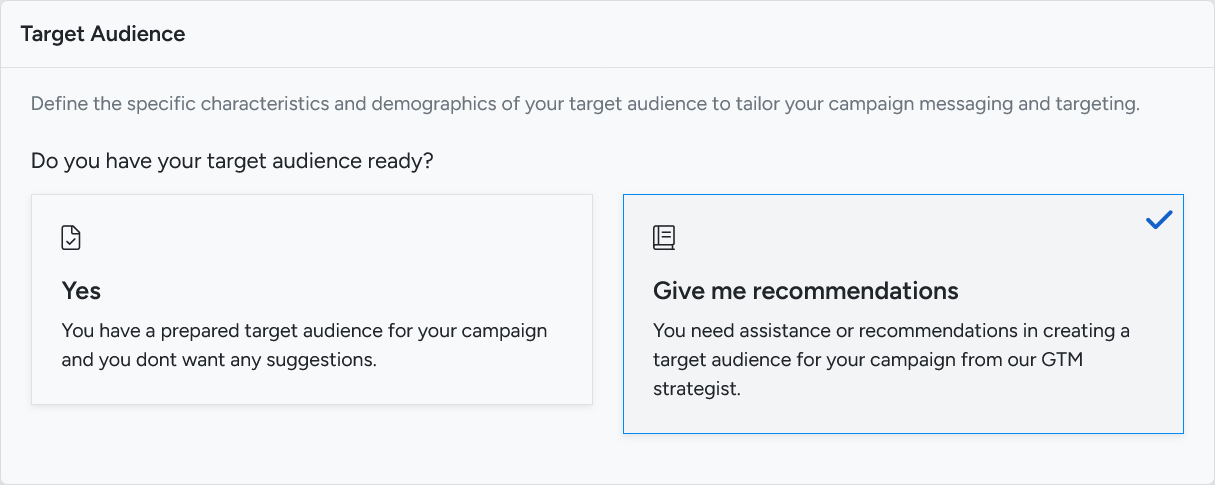Select the "Give me recommendations" card
Image resolution: width=1215 pixels, height=485 pixels.
[x=902, y=313]
